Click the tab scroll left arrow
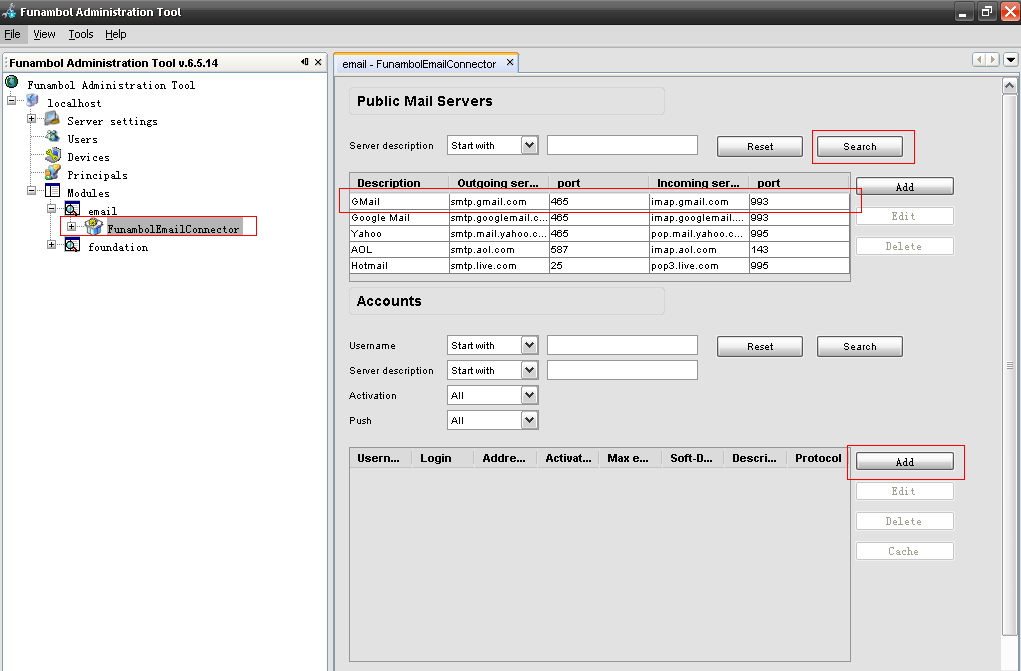1021x671 pixels. coord(979,59)
